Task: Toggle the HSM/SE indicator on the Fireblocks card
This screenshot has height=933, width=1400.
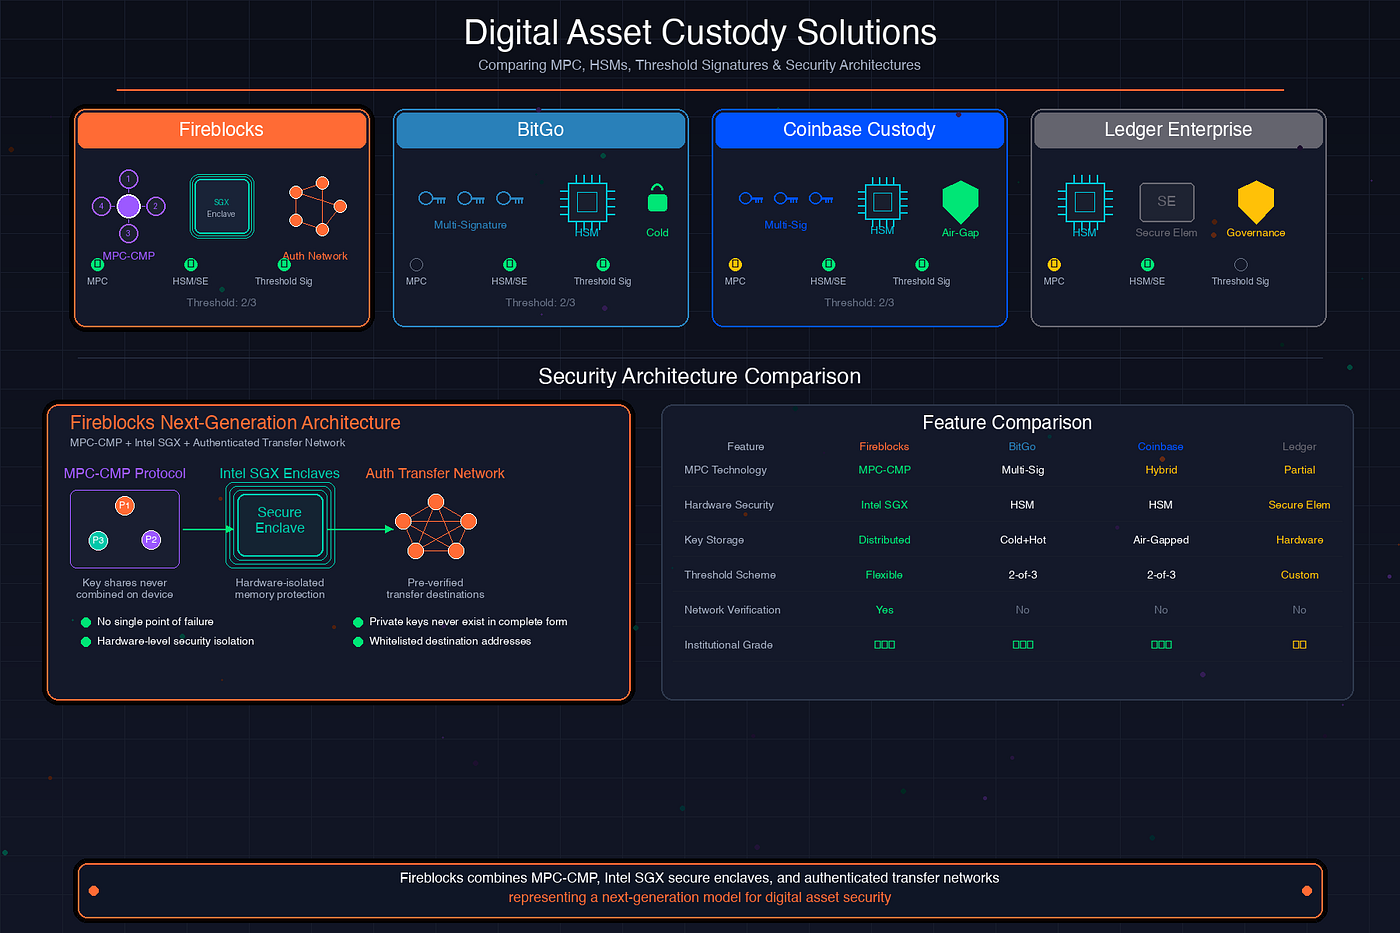Action: click(190, 264)
